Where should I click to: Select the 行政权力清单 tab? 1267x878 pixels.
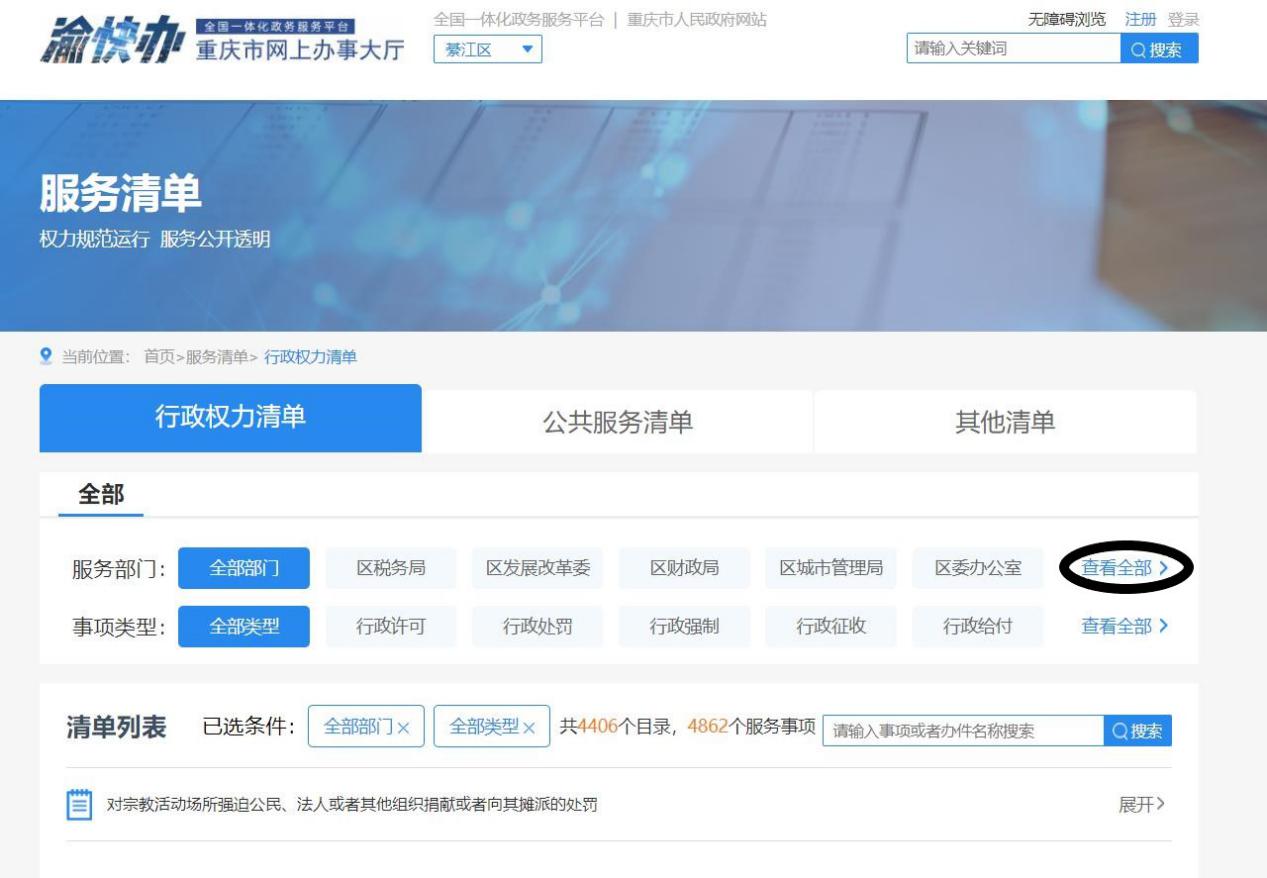tap(230, 418)
